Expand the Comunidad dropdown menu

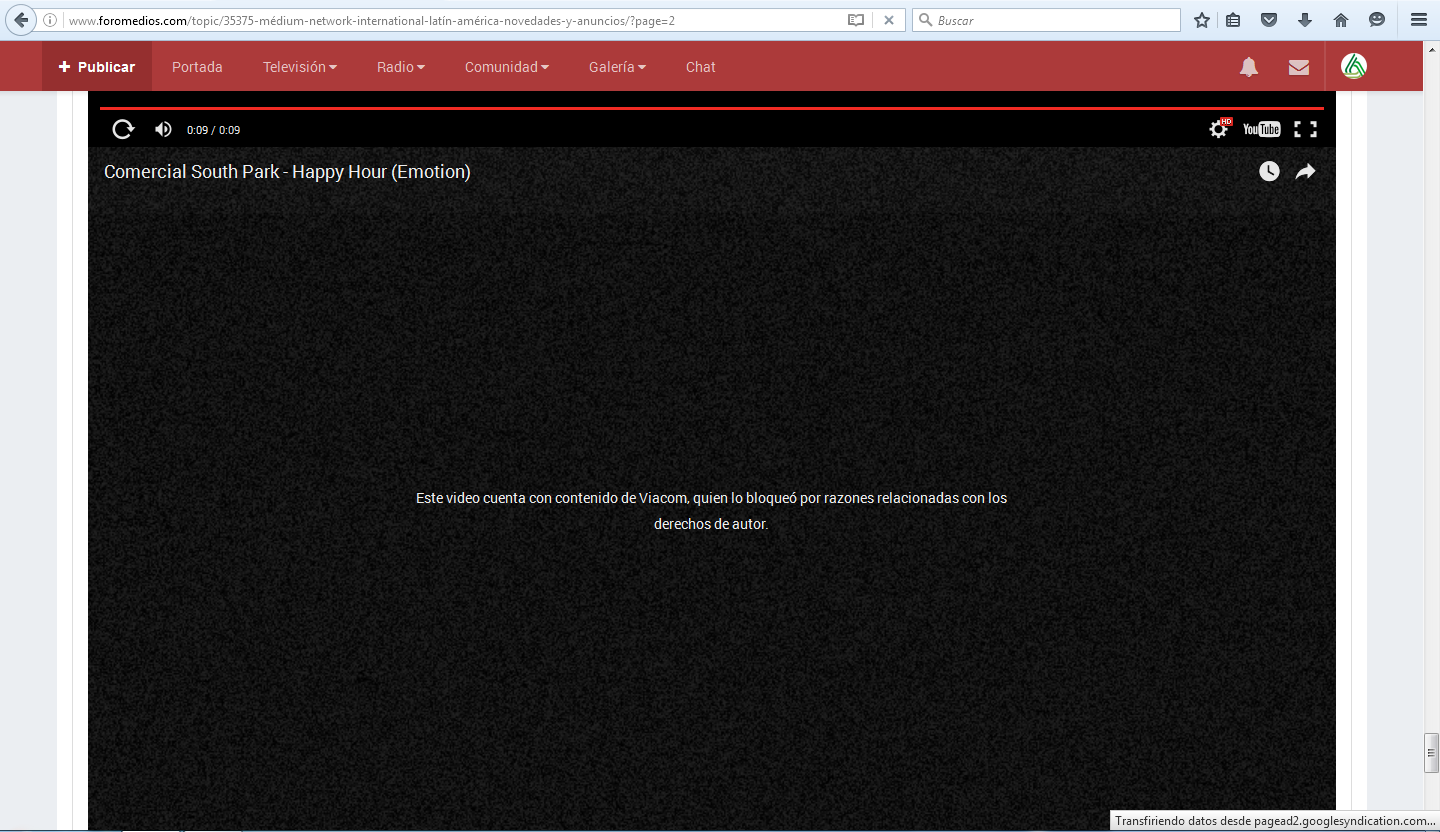coord(506,67)
